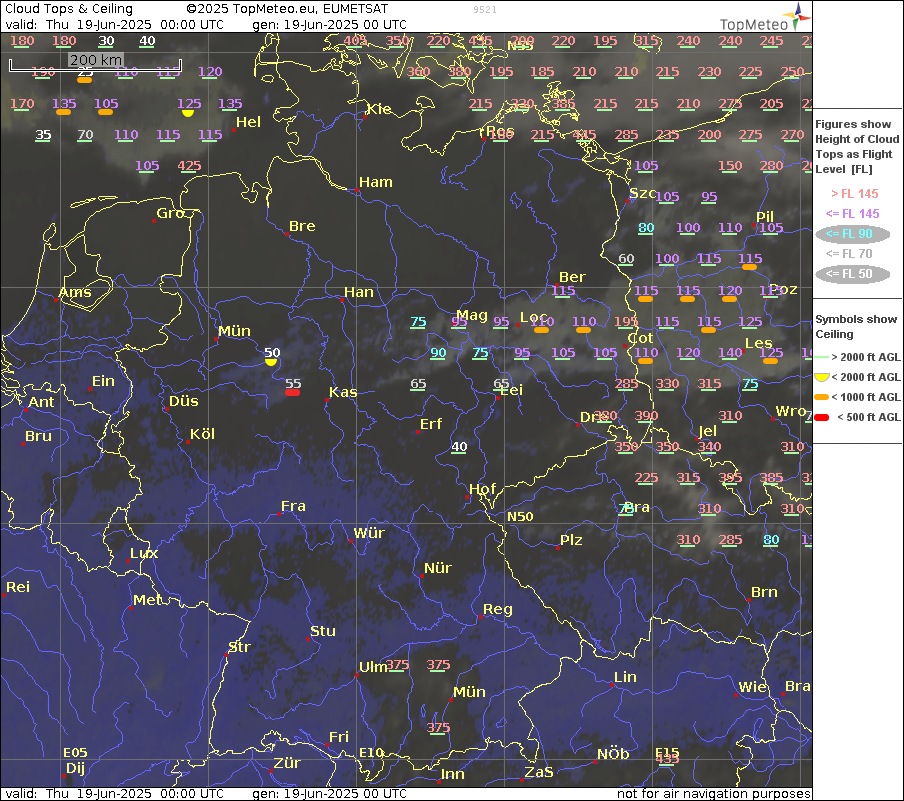The height and width of the screenshot is (801, 904).
Task: Click the 'Fra' city label
Action: click(293, 506)
